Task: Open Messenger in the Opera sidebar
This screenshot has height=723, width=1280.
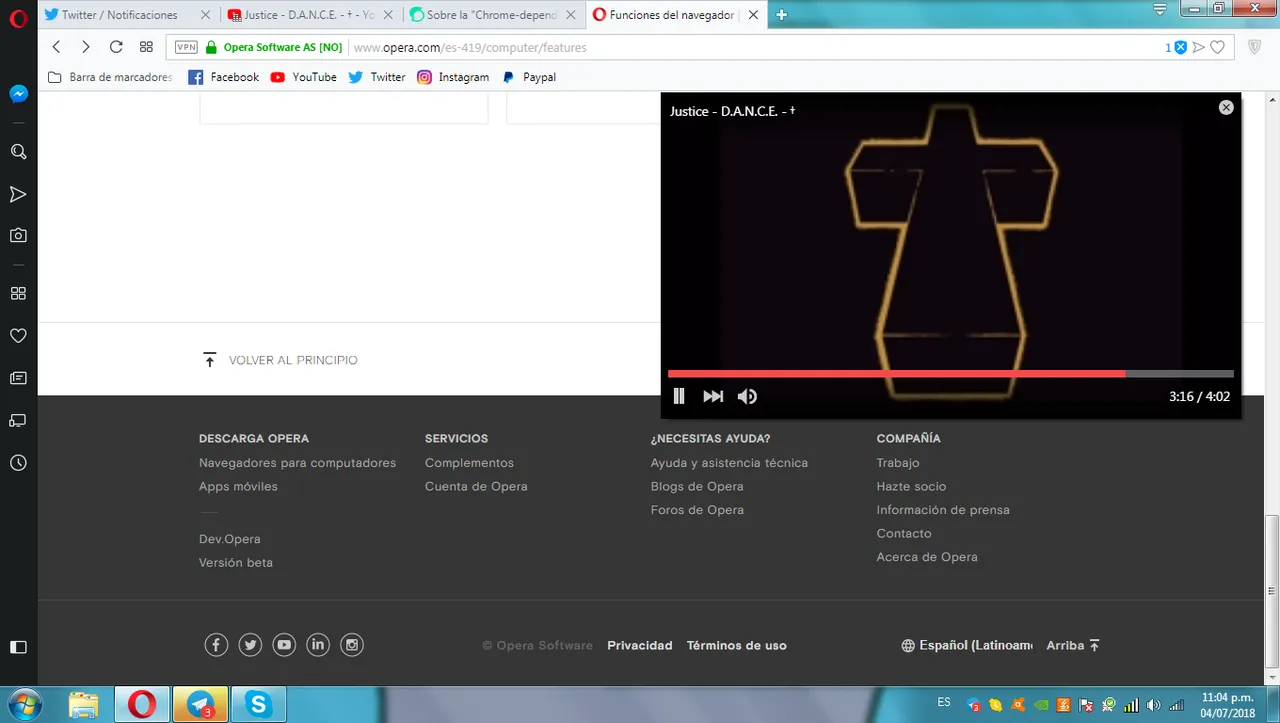Action: (x=18, y=94)
